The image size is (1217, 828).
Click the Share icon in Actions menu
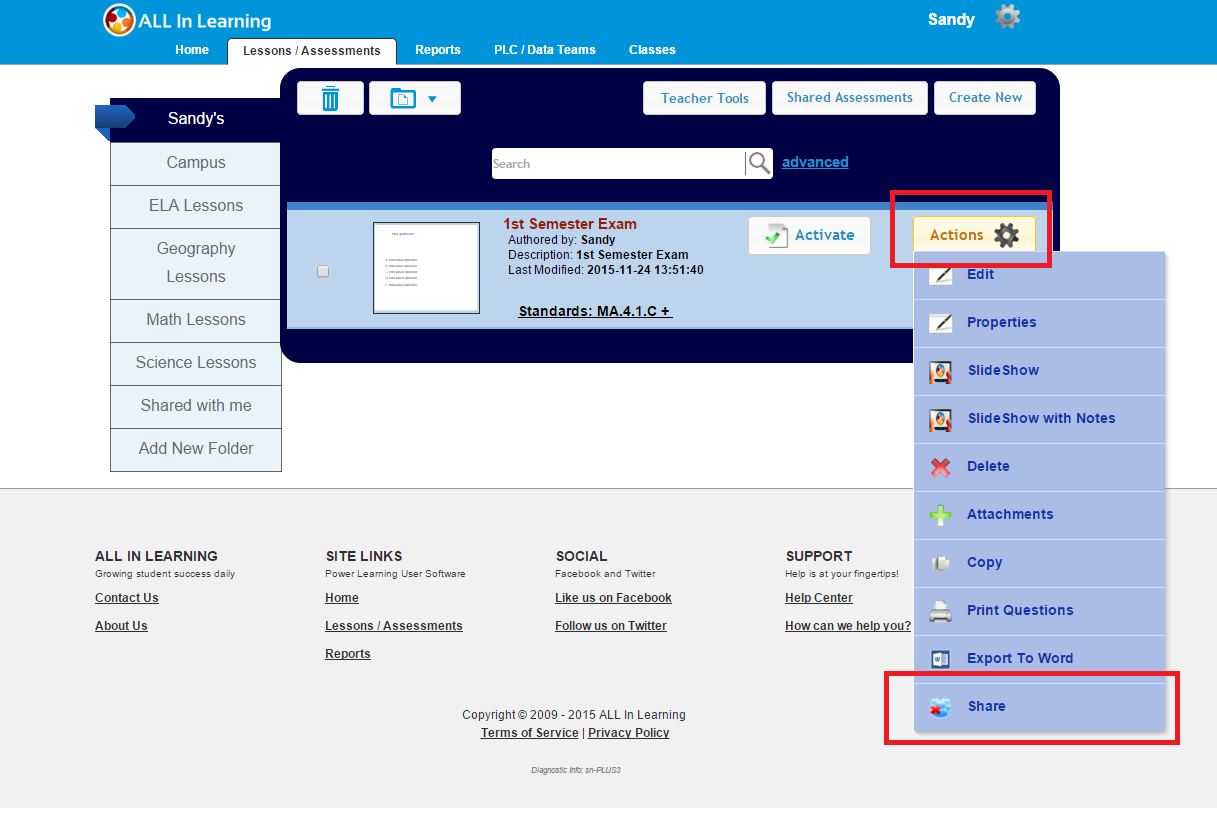(940, 707)
